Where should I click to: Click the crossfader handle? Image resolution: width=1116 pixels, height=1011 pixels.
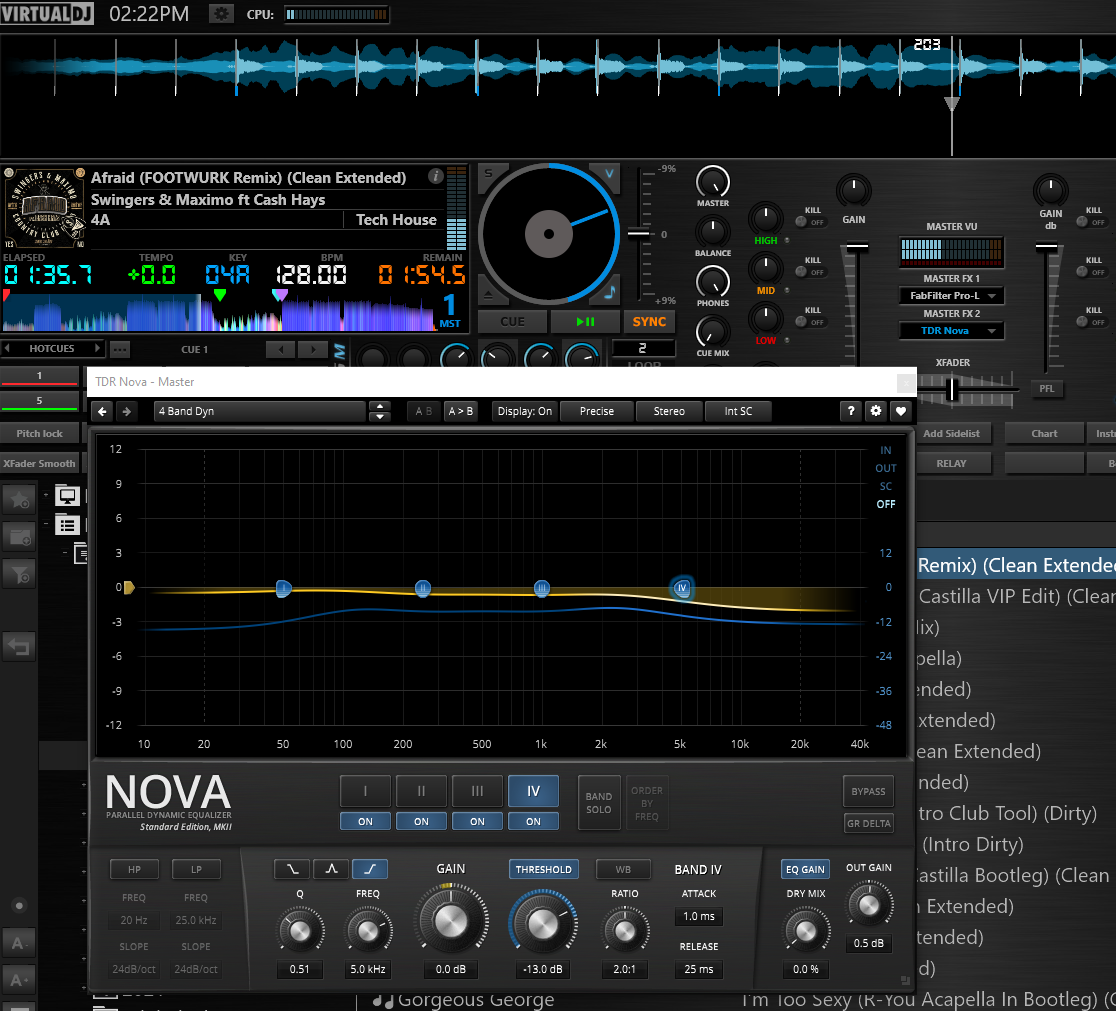[952, 389]
